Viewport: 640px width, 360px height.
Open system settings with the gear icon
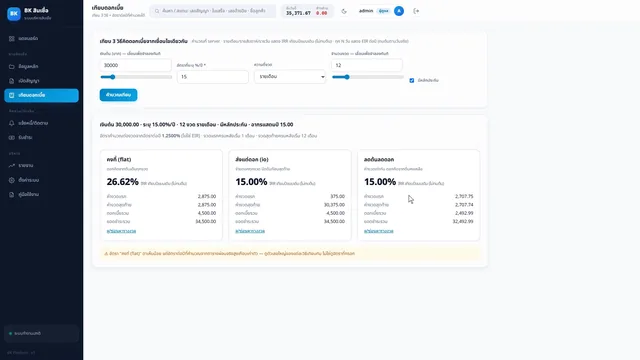(x=41, y=180)
